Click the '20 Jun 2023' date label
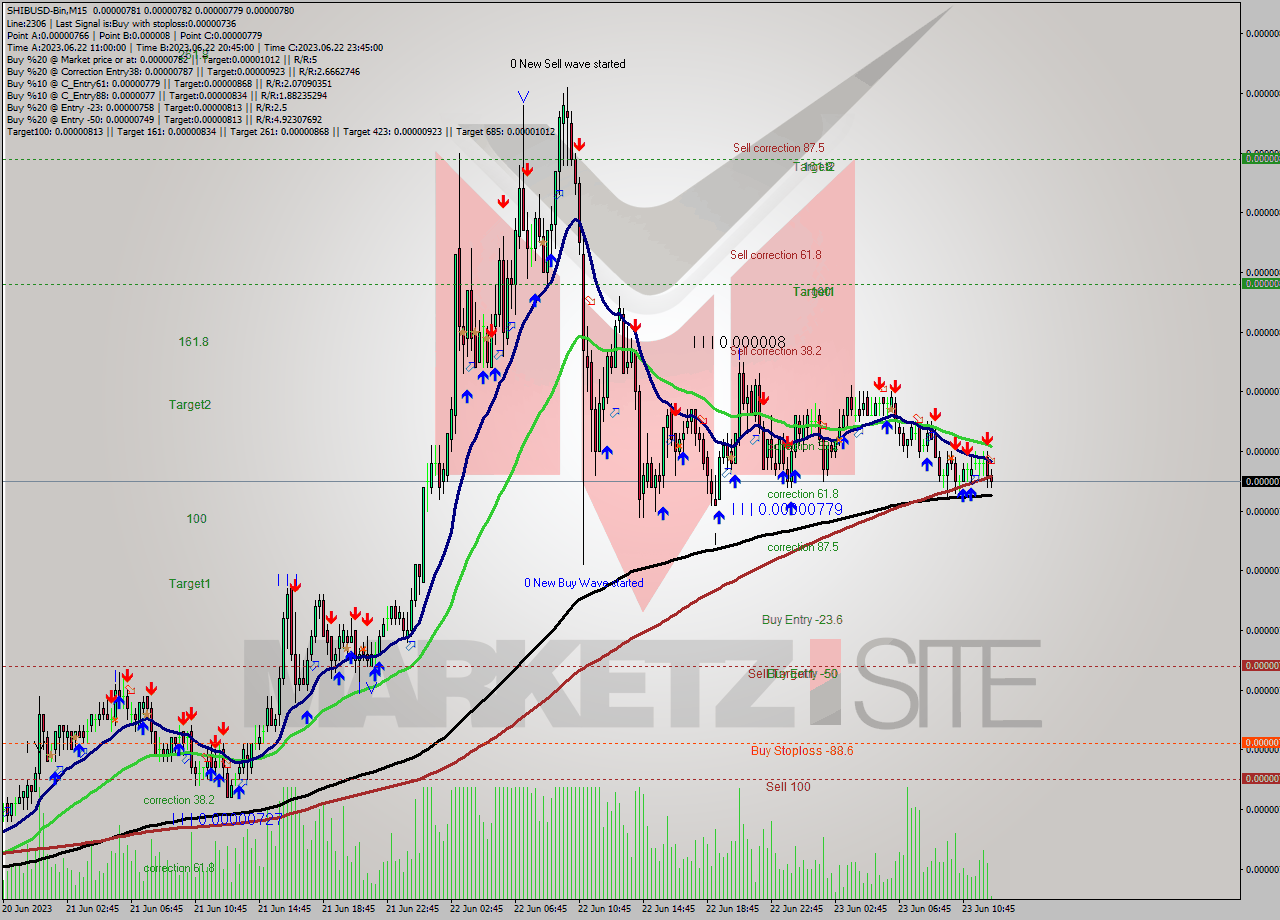The width and height of the screenshot is (1280, 920). coord(27,910)
